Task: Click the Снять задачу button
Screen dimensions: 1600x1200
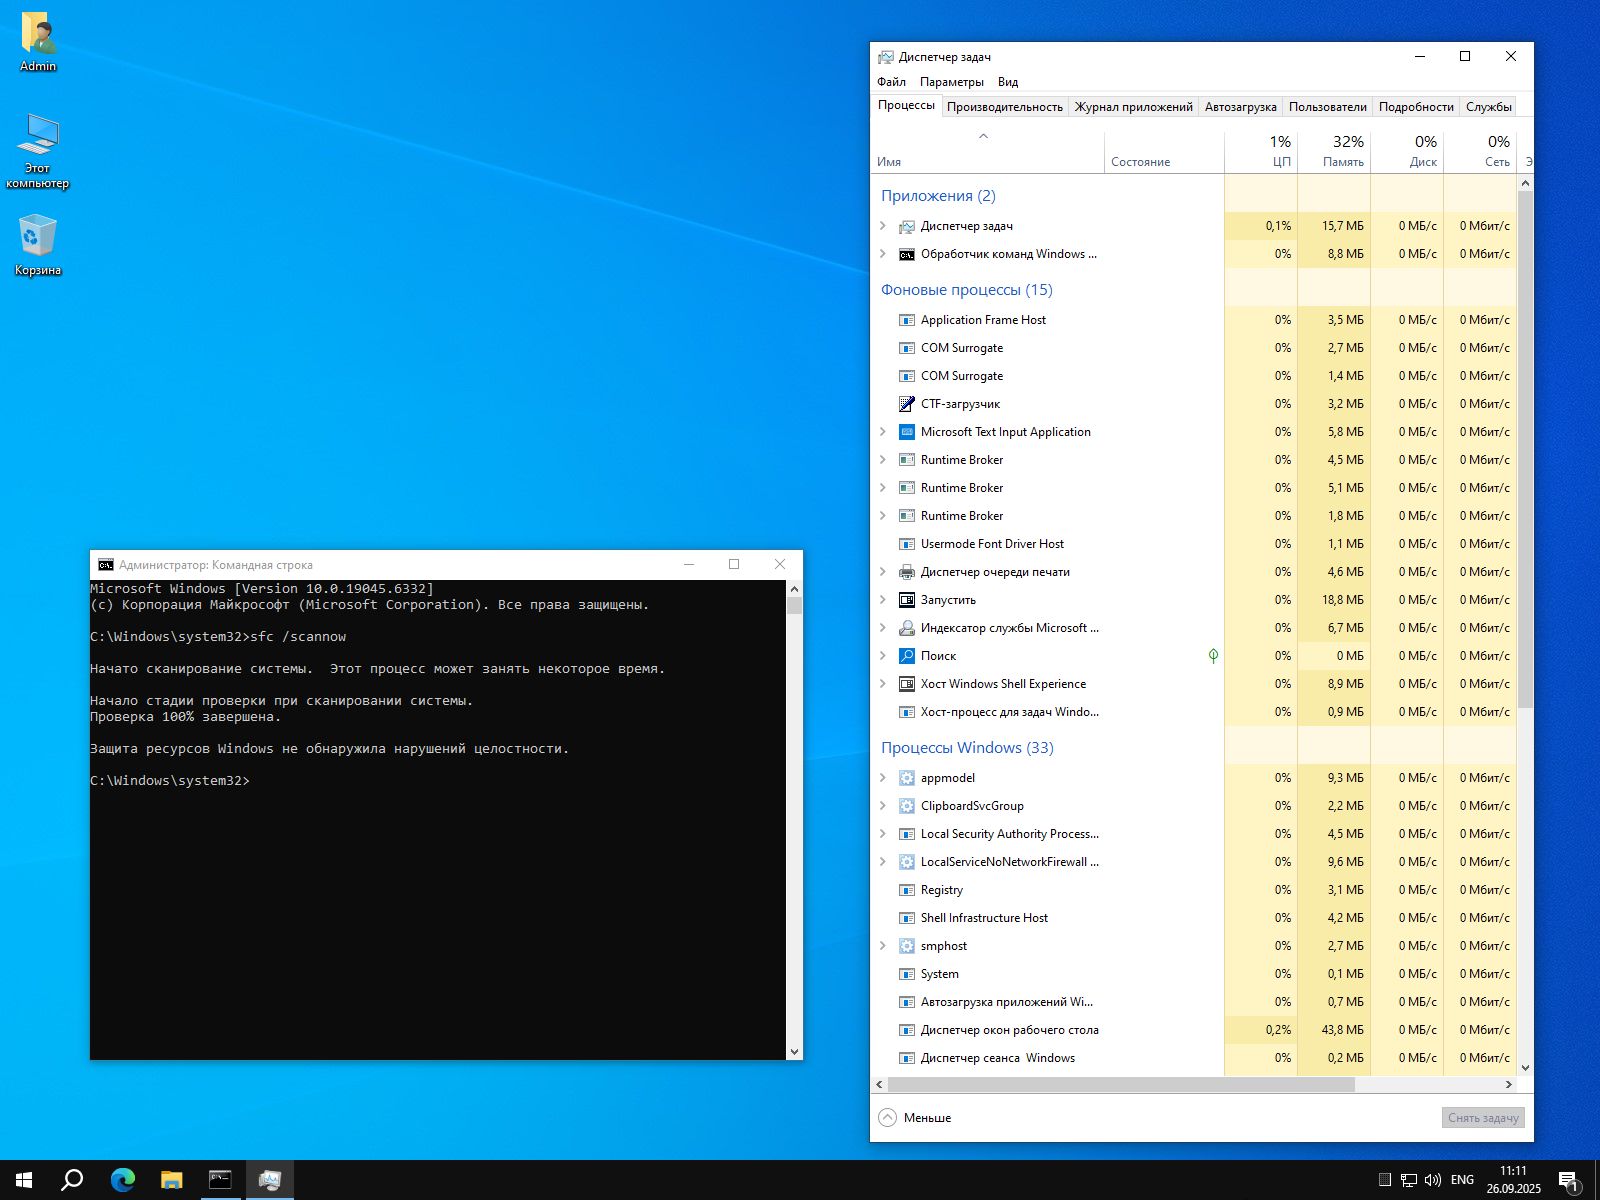Action: tap(1483, 1118)
